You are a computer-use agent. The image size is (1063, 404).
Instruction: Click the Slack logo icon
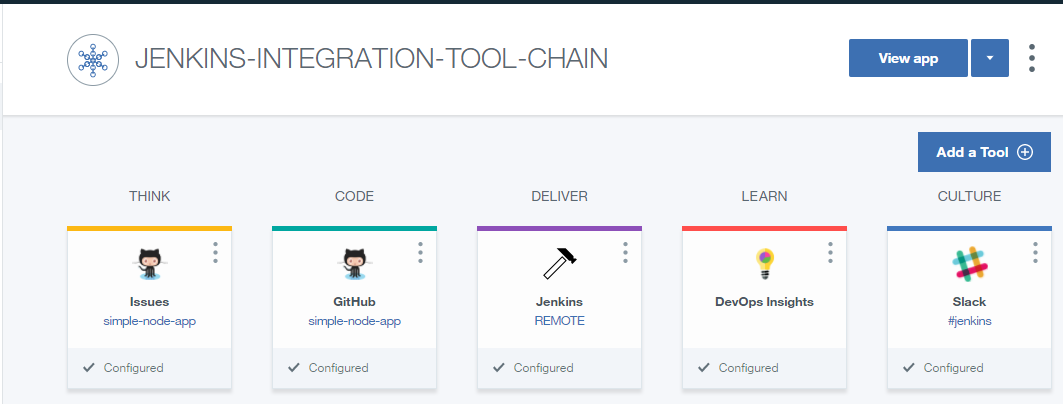pos(969,264)
